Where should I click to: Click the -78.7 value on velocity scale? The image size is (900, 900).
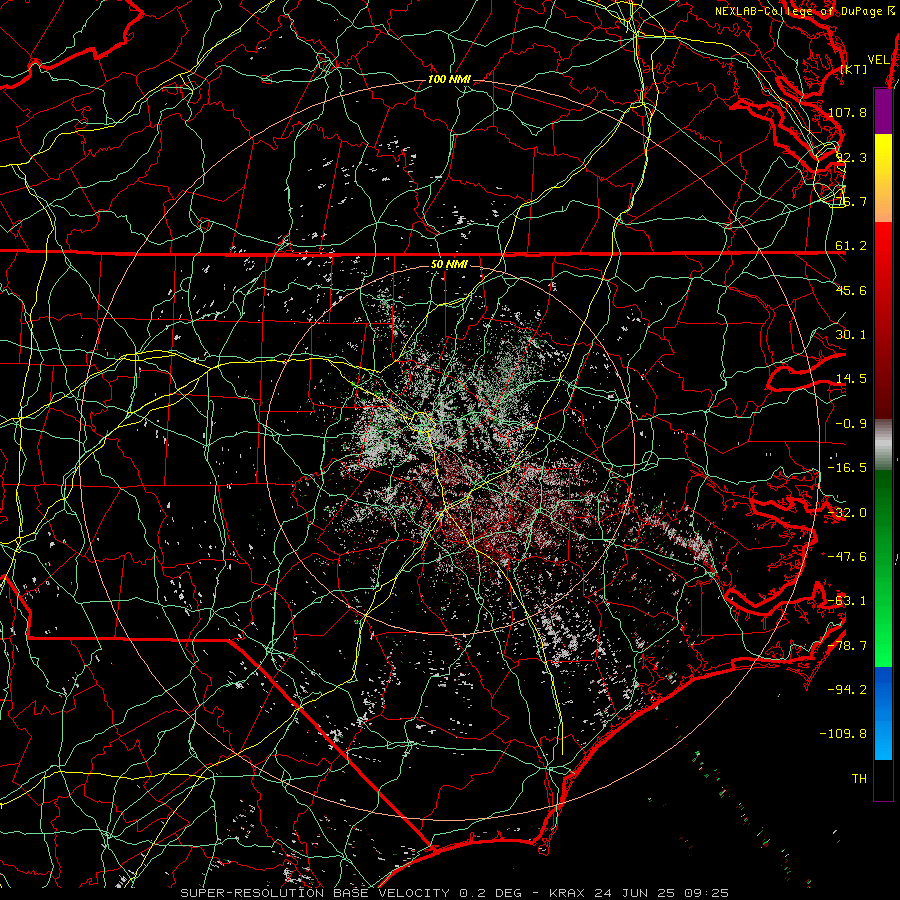(847, 646)
